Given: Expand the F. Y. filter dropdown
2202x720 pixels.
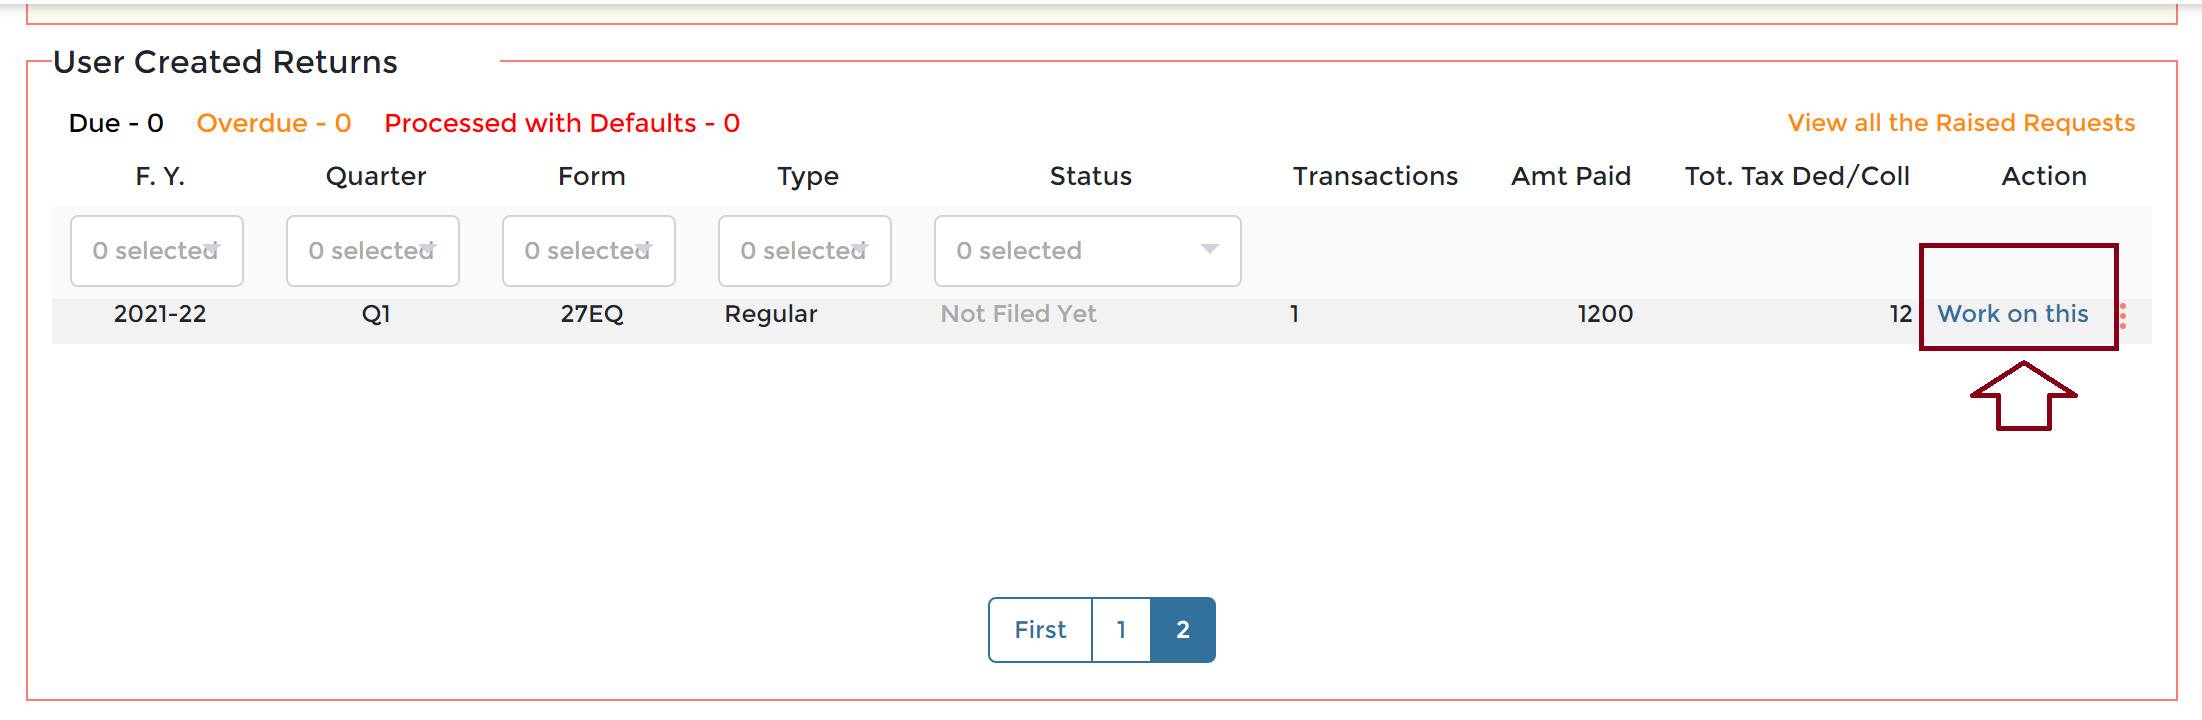Looking at the screenshot, I should pos(157,251).
